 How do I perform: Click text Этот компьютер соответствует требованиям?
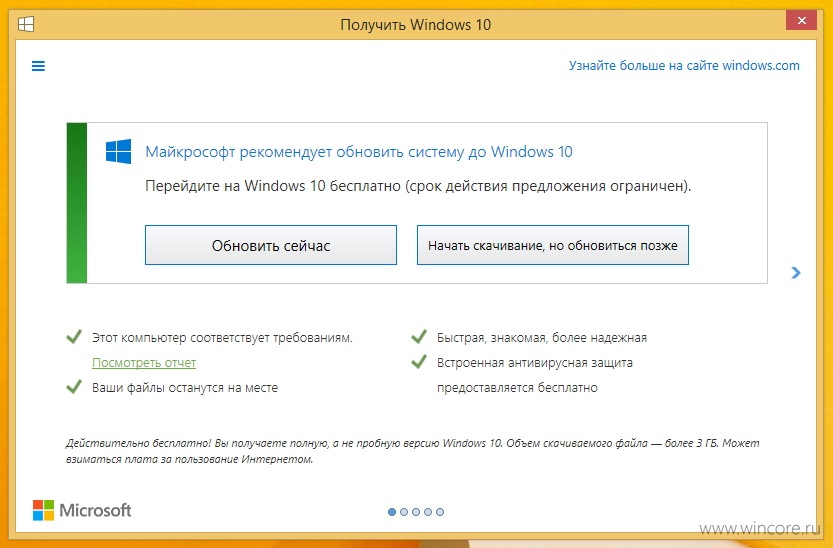tap(222, 338)
